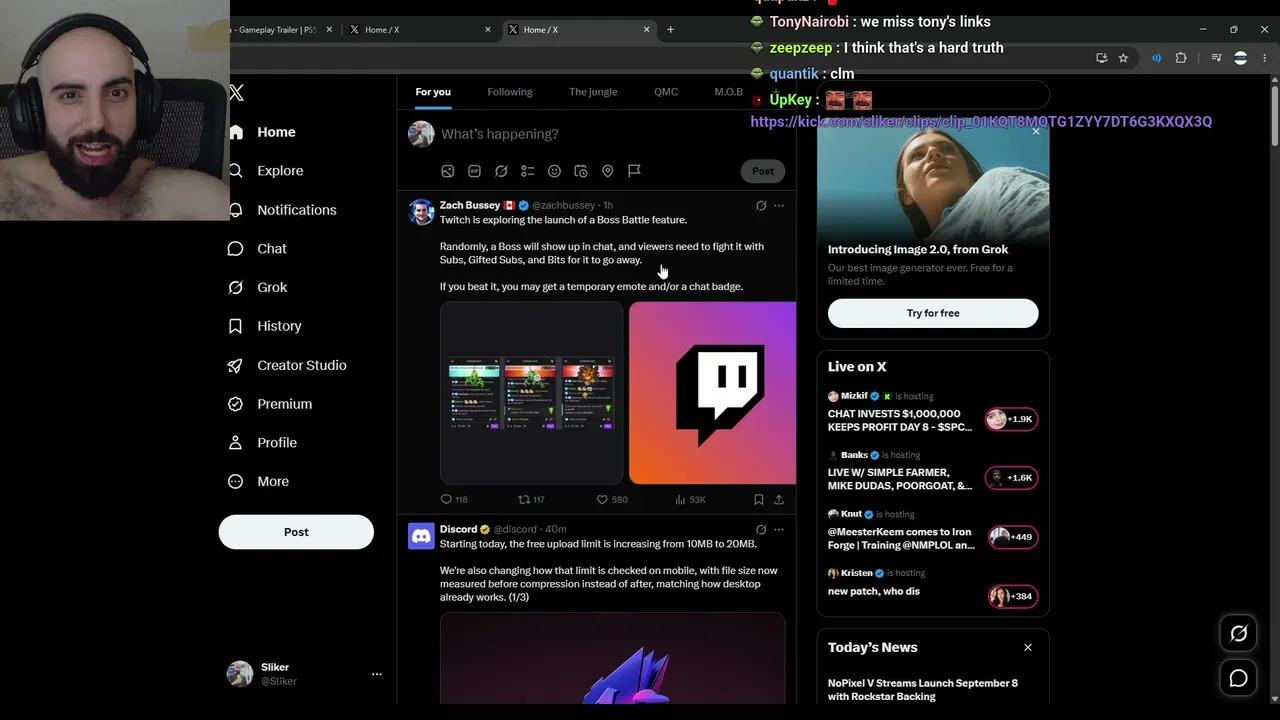Image resolution: width=1280 pixels, height=720 pixels.
Task: Select the M.O.B timeline tab
Action: (728, 92)
